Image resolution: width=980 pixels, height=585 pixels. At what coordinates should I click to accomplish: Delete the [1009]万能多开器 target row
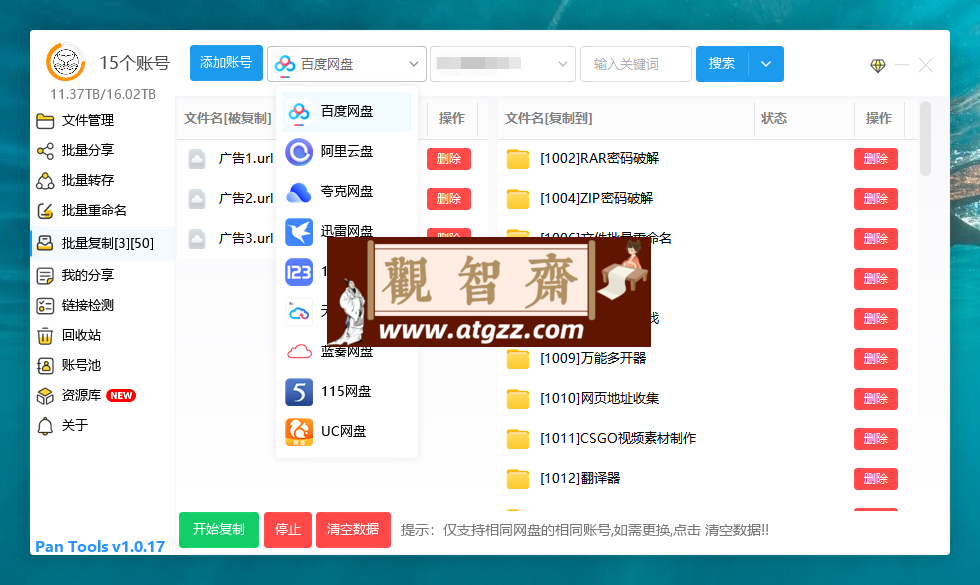point(876,359)
